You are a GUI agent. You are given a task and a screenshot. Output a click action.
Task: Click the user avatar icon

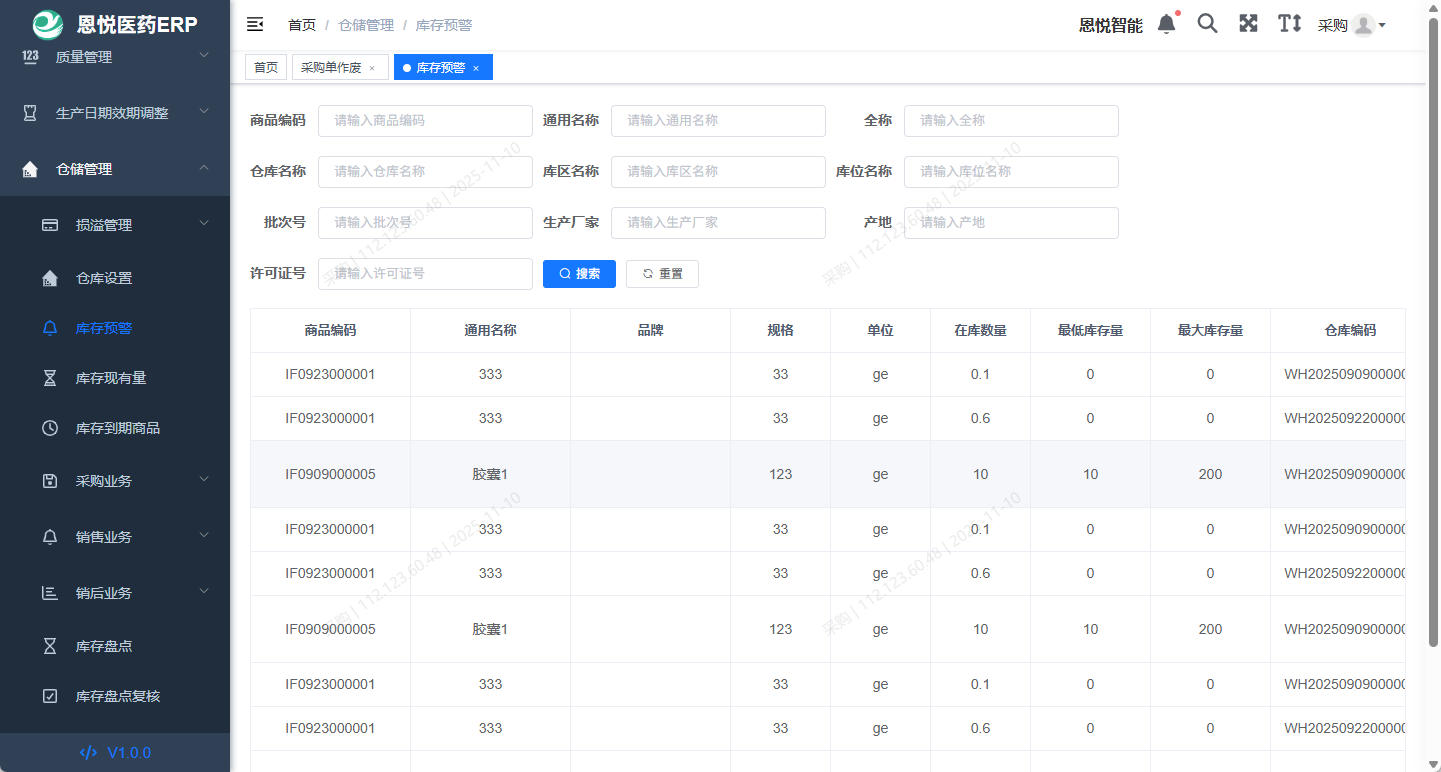tap(1363, 26)
